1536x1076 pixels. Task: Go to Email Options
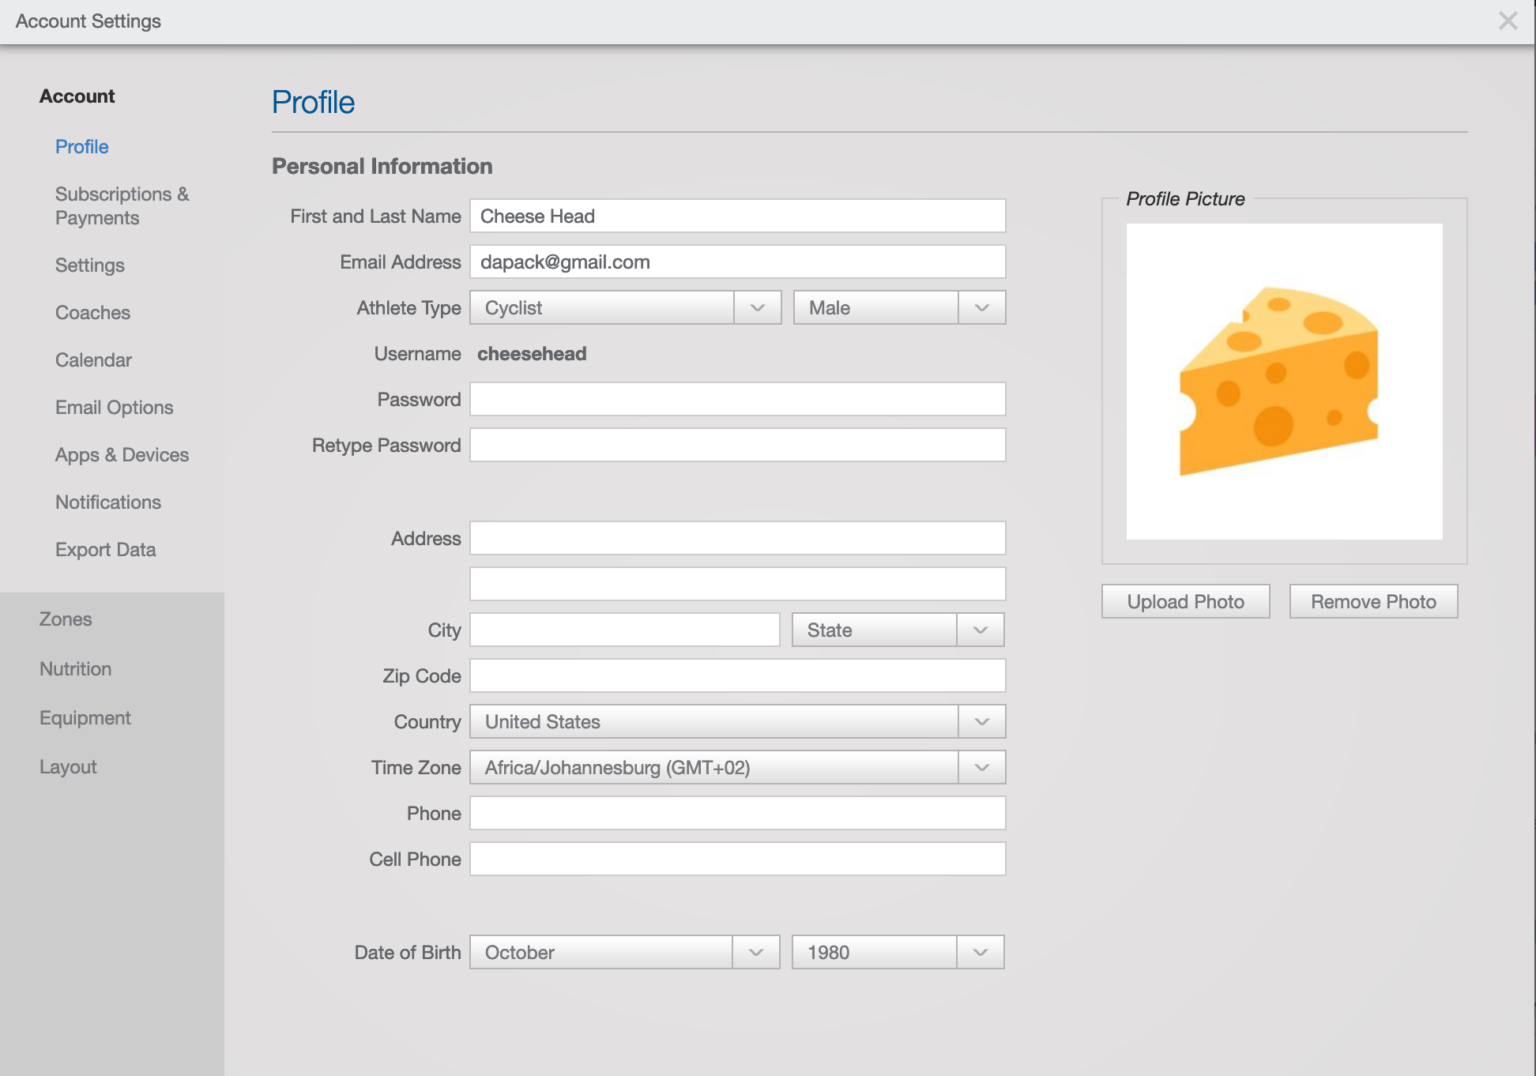[x=114, y=407]
